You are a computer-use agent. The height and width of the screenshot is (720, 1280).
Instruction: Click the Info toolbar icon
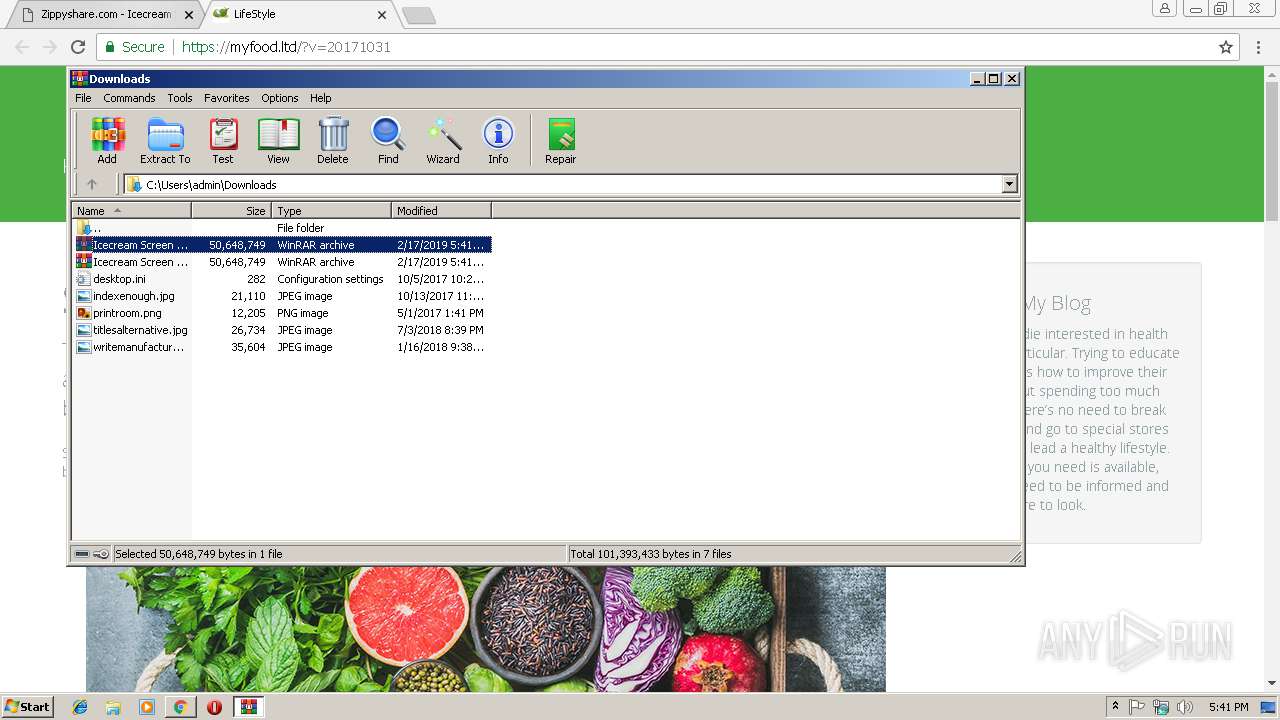coord(498,140)
